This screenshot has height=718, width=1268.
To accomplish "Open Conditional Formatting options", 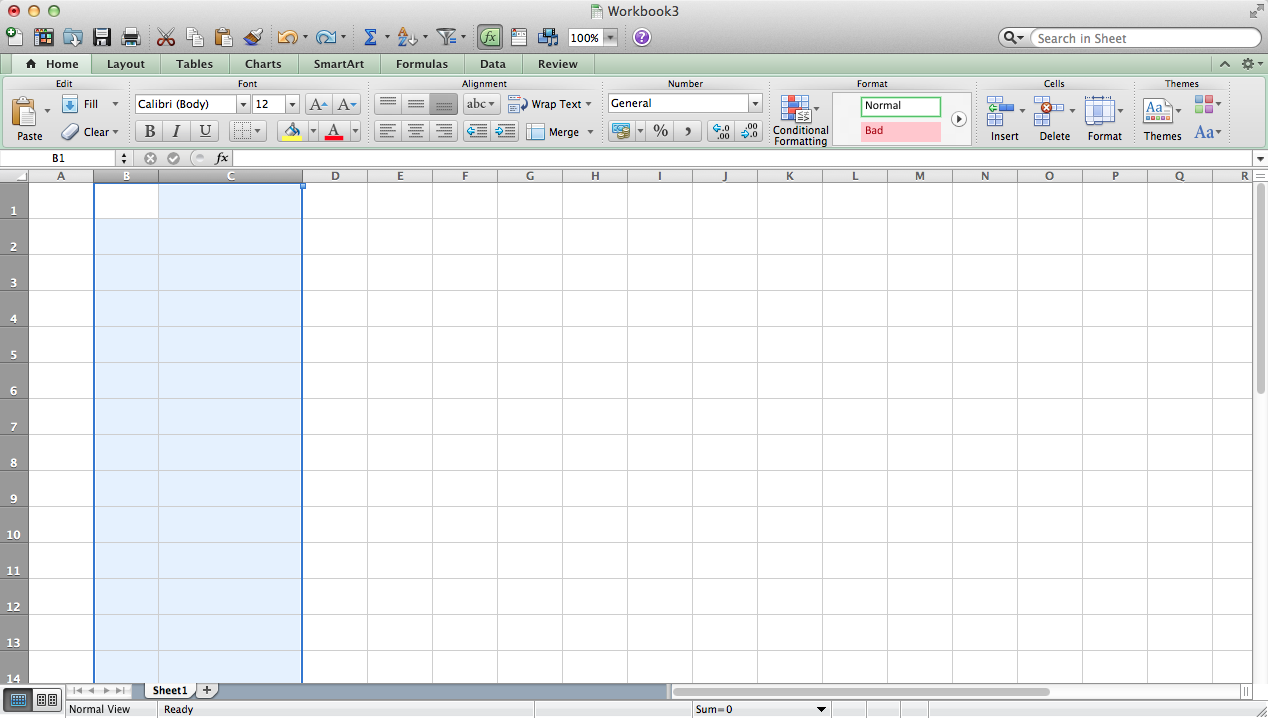I will [800, 120].
